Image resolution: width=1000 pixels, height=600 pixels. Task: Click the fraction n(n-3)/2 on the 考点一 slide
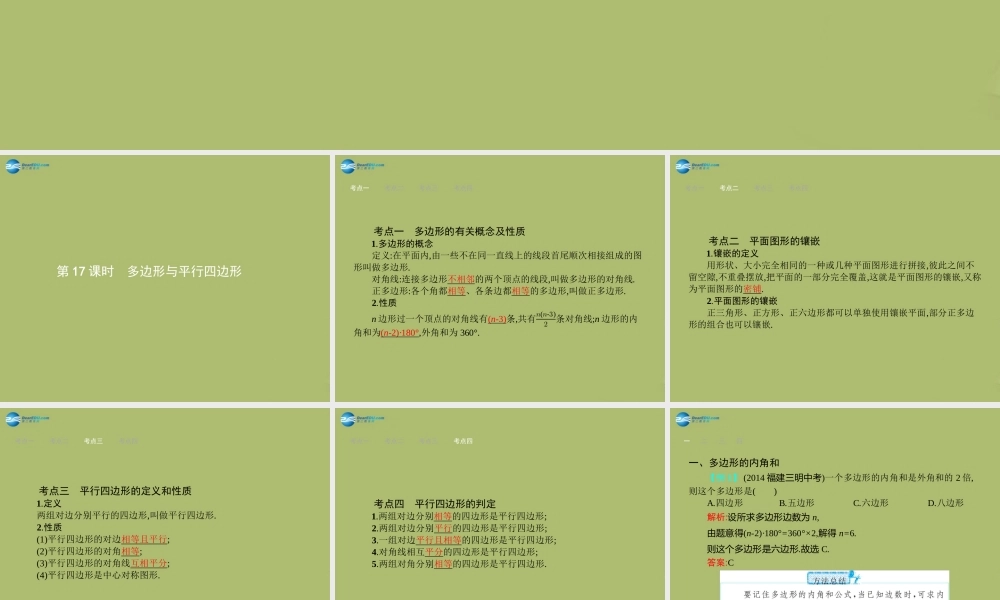click(x=545, y=319)
